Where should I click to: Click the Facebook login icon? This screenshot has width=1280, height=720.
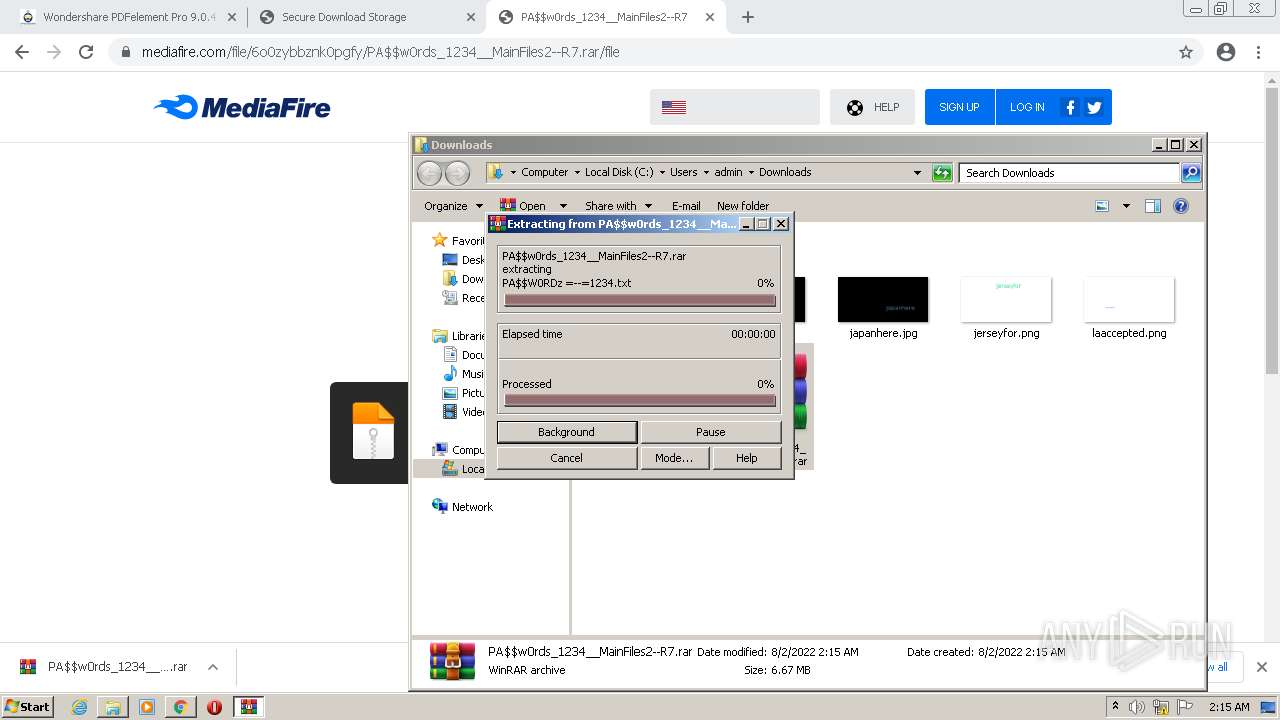coord(1070,107)
